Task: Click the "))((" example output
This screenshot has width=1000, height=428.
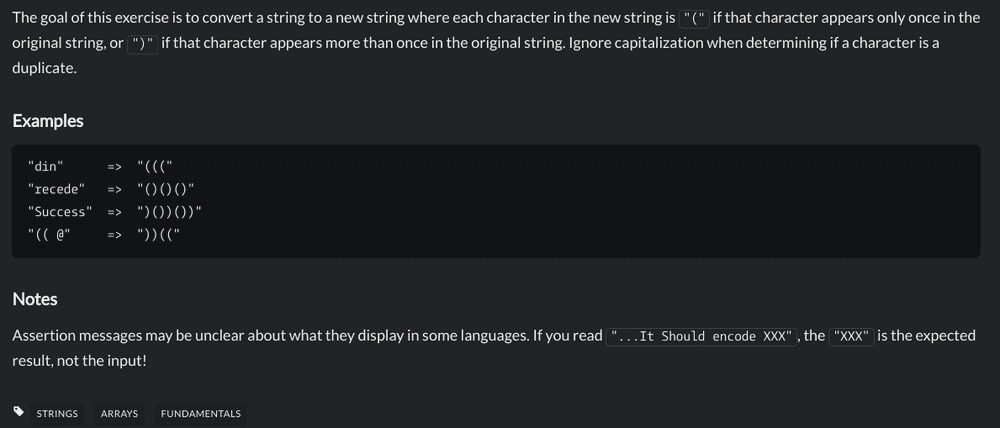Action: (x=159, y=235)
